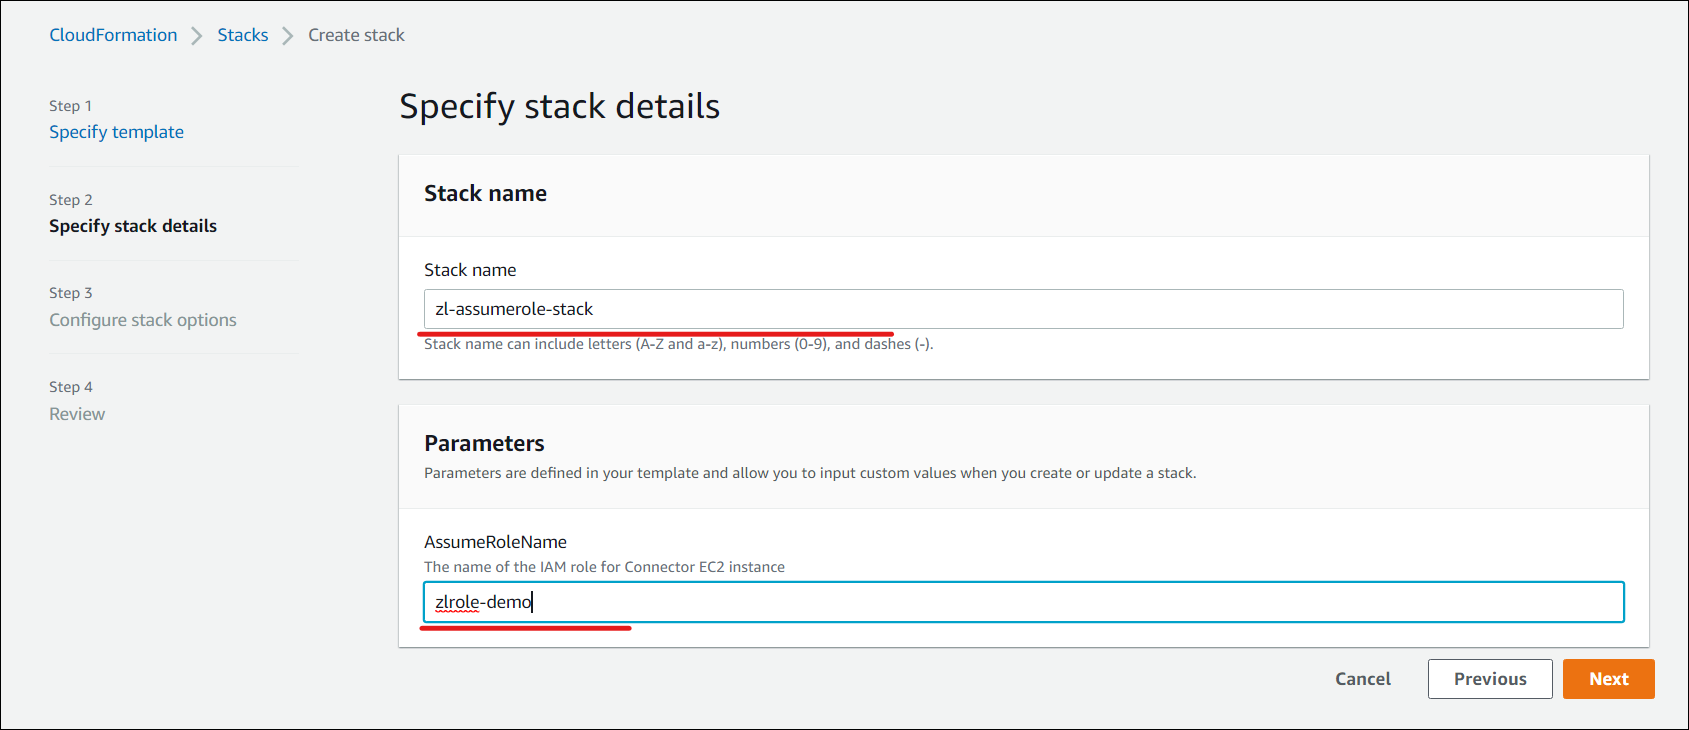The image size is (1689, 730).
Task: Click the CloudFormation breadcrumb link
Action: click(x=113, y=35)
